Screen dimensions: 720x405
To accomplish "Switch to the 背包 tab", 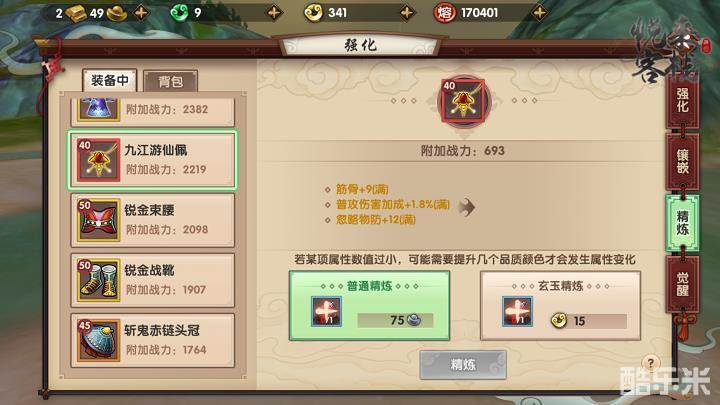I will 171,81.
